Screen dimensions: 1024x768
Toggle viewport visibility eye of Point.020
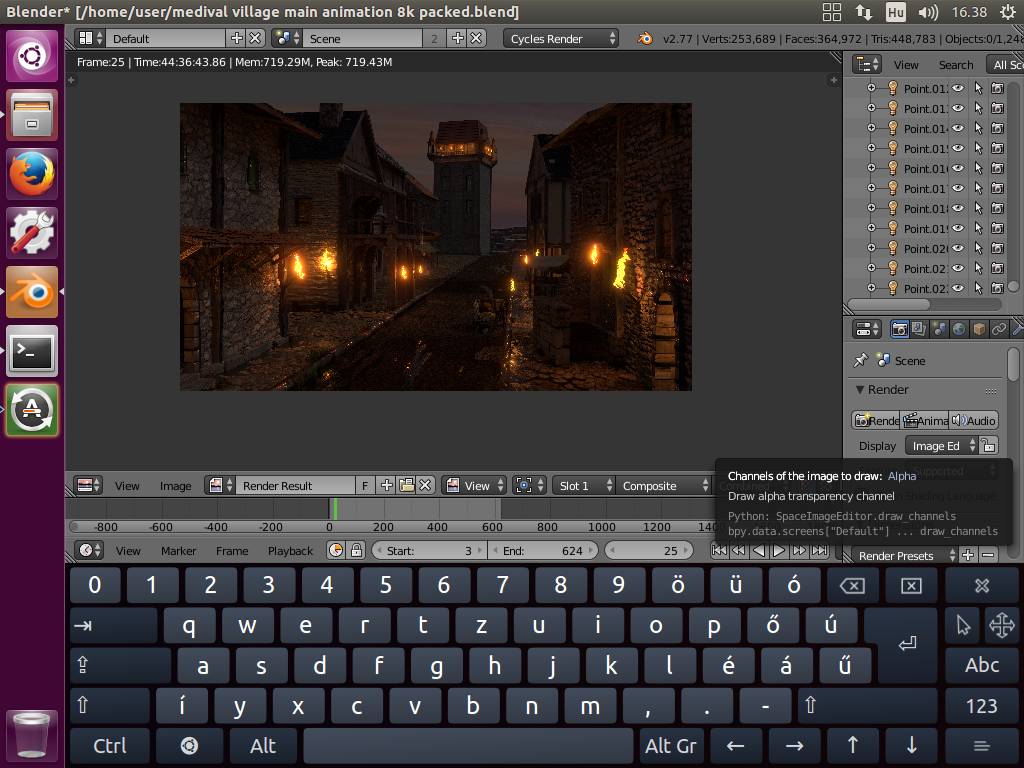958,248
